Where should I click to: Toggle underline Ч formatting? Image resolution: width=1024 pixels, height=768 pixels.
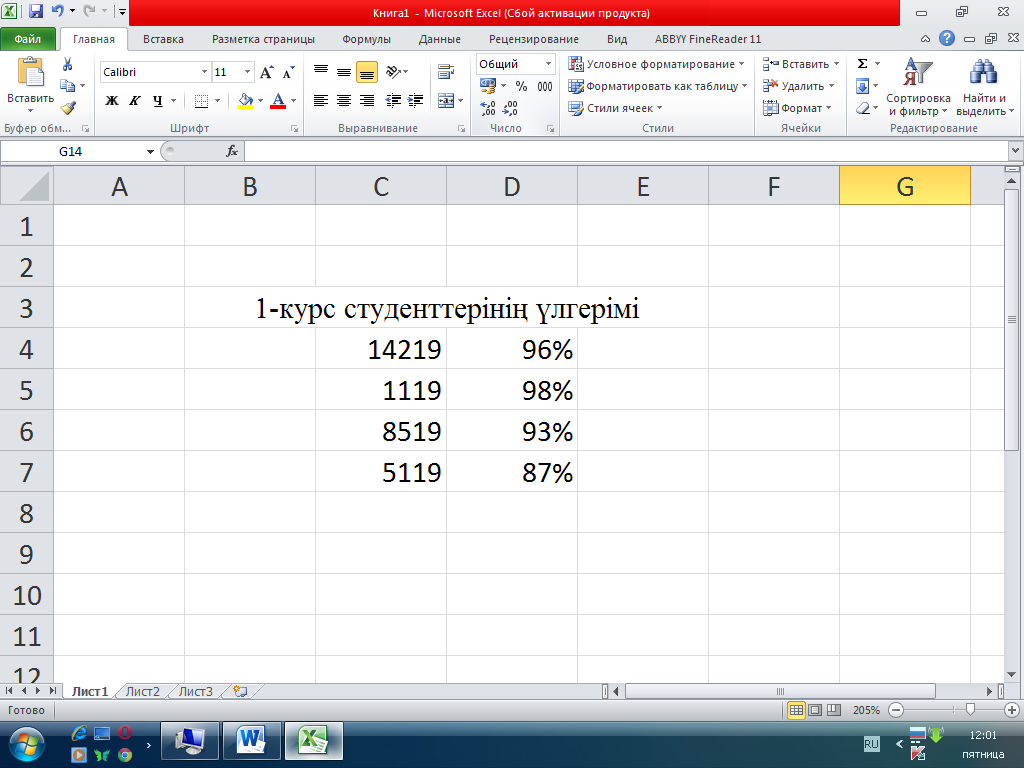157,101
